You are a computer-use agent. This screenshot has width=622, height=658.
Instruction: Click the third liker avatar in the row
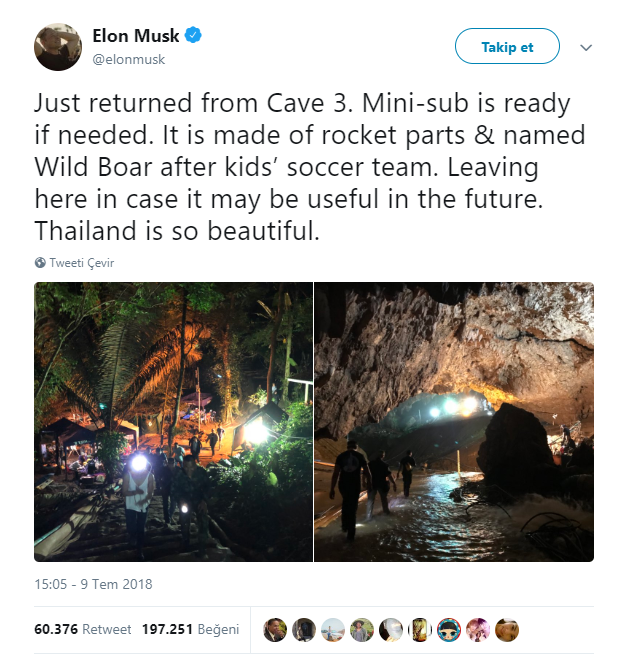coord(333,630)
